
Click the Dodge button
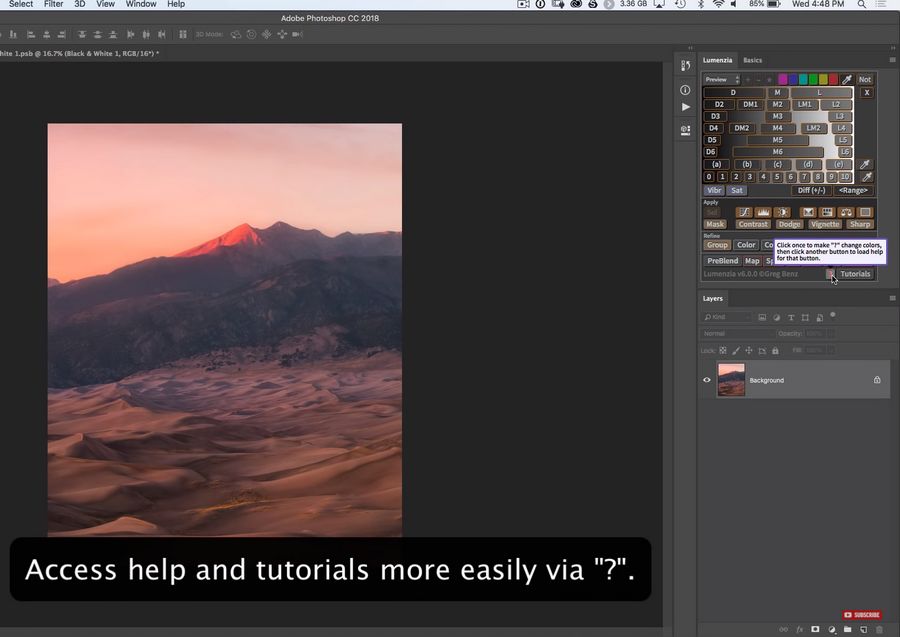point(789,224)
